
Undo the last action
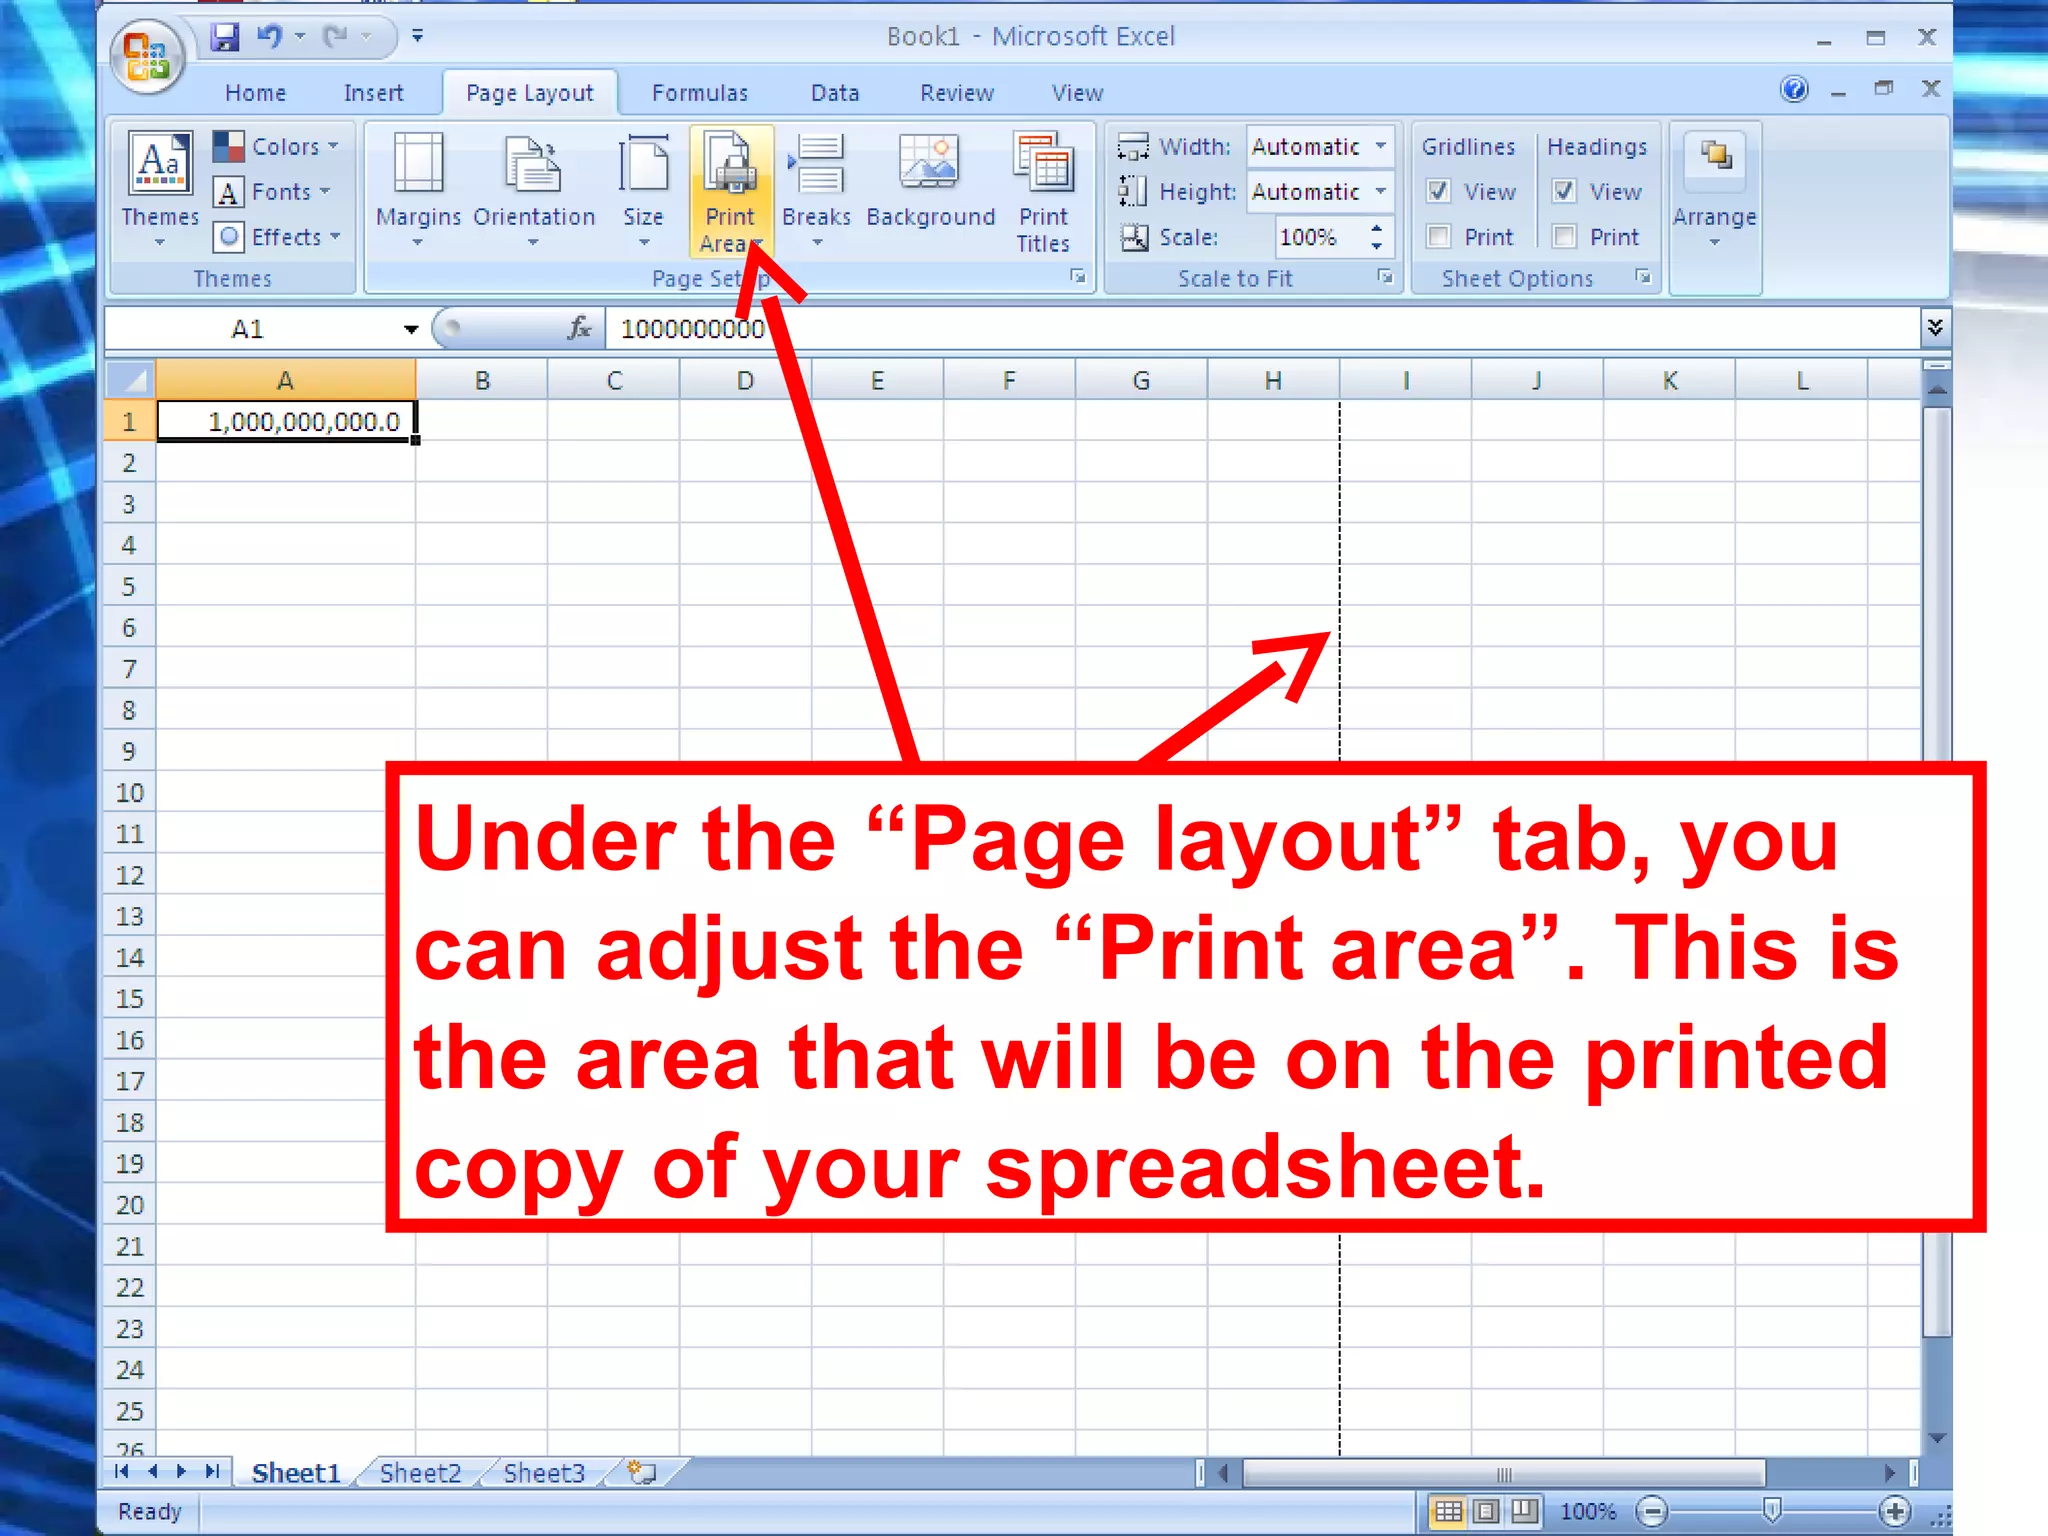coord(269,37)
